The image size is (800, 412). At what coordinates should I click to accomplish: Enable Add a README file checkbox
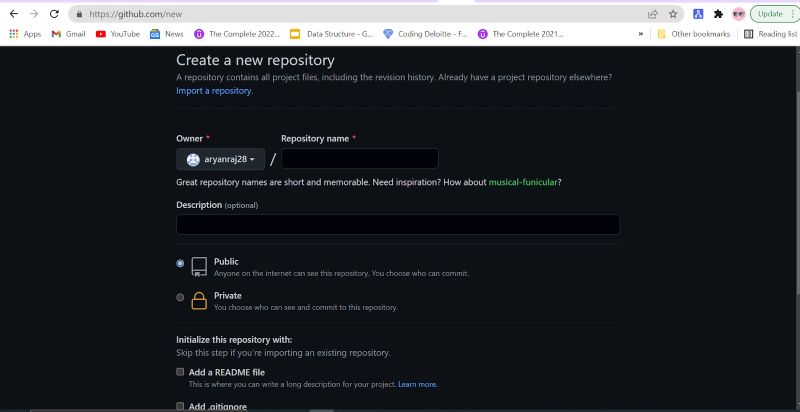point(180,372)
